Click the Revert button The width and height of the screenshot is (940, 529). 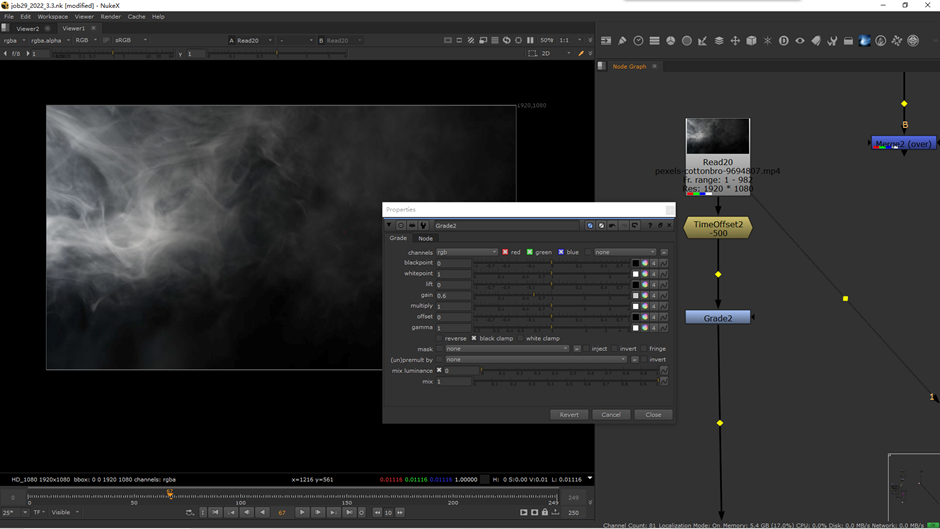(569, 414)
